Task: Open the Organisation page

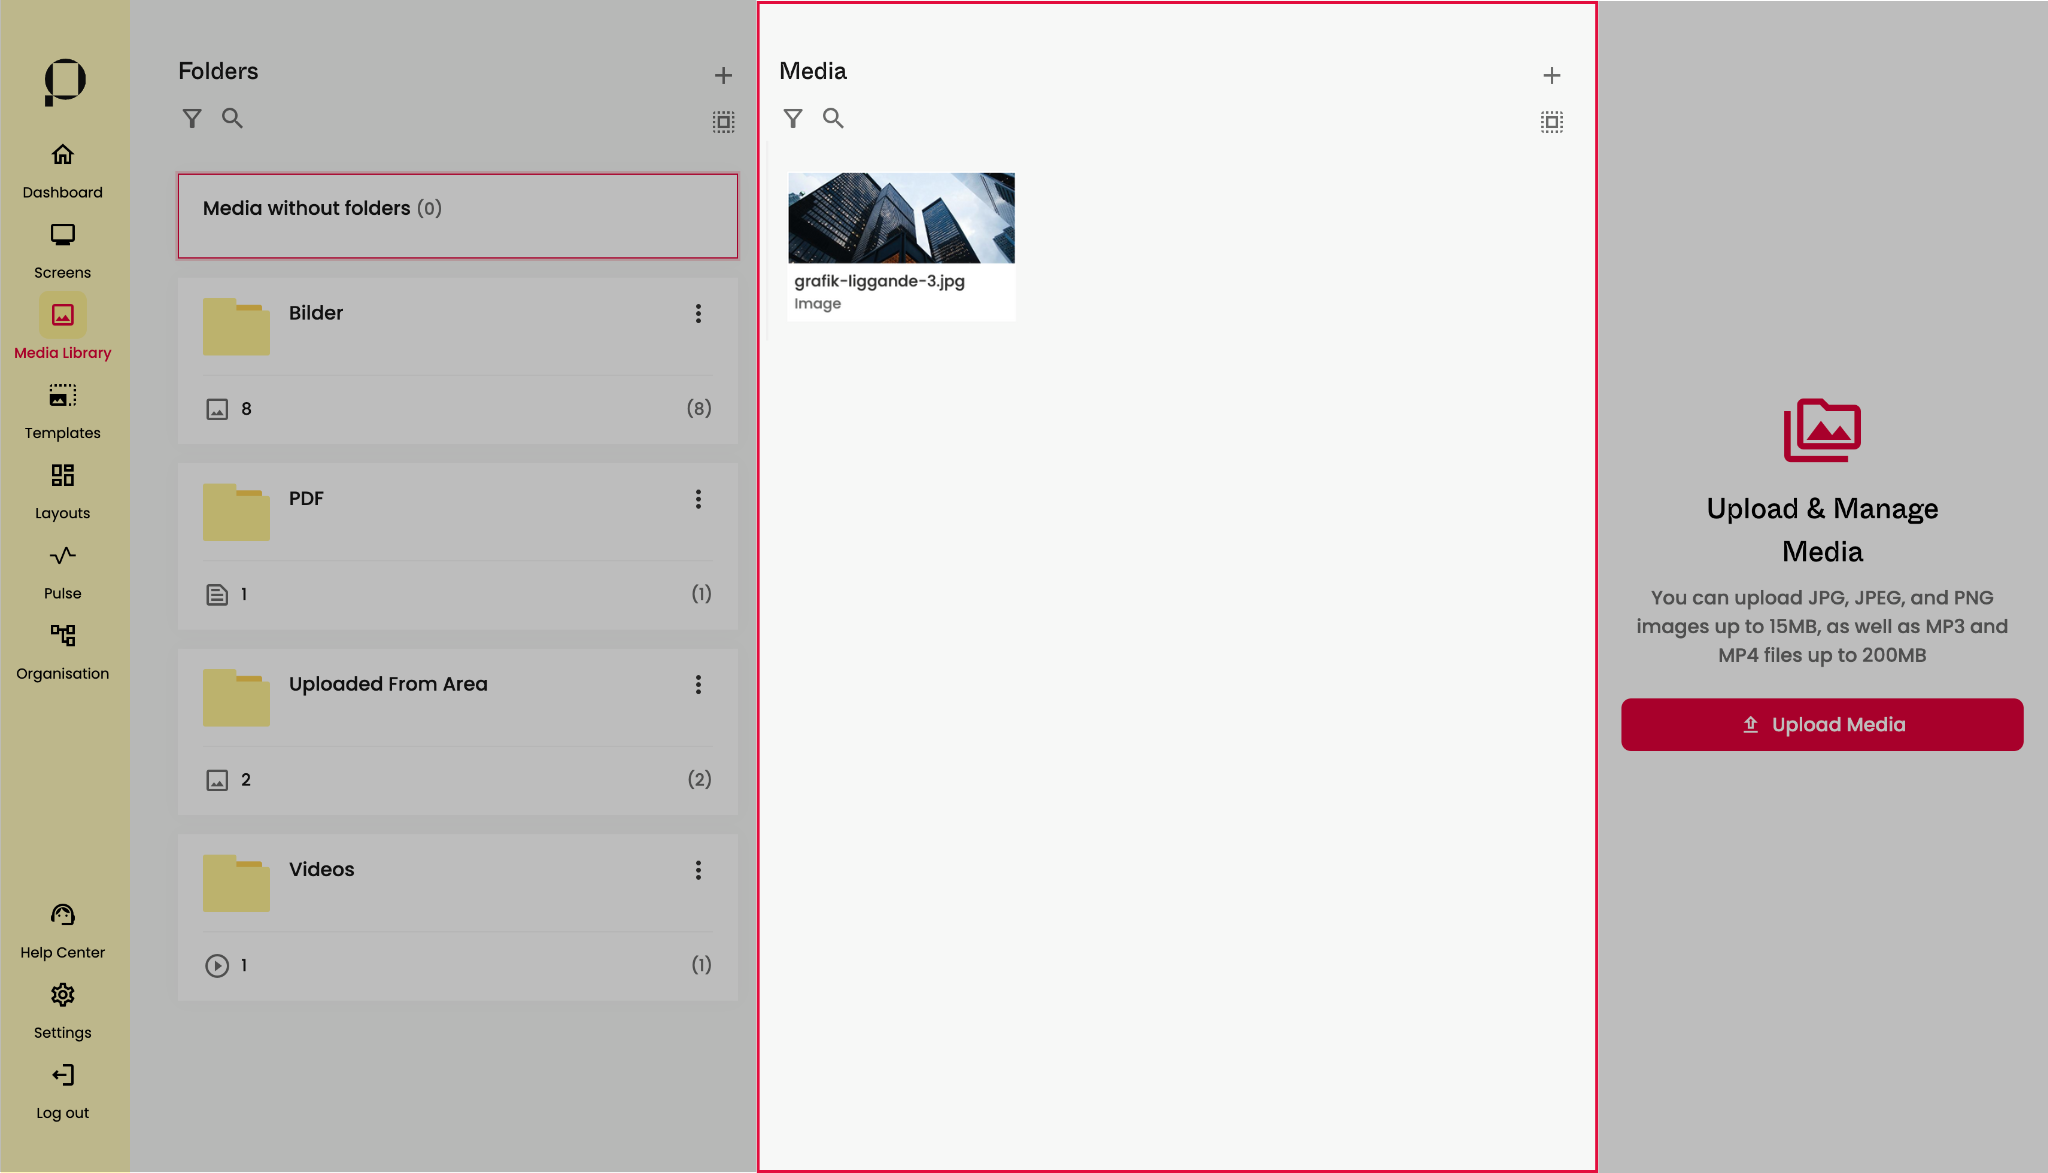Action: (62, 651)
